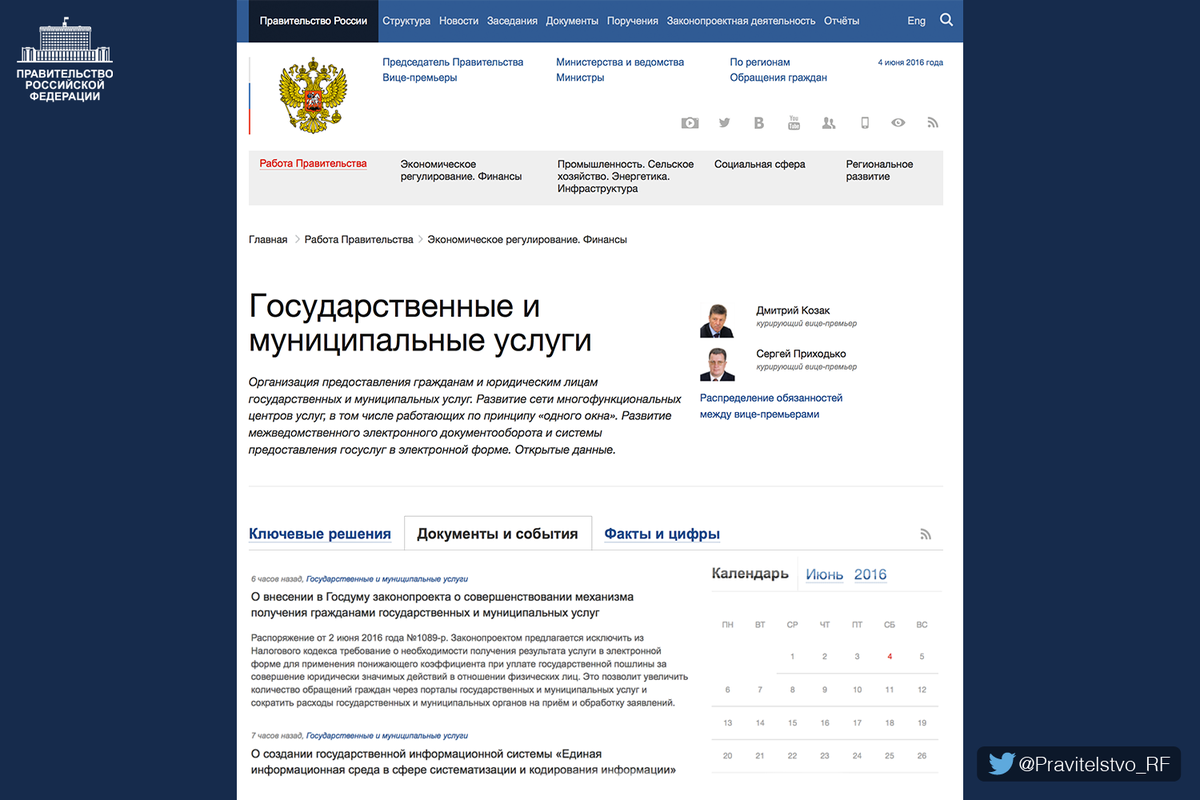
Task: Open the mobile phone version icon
Action: click(865, 123)
